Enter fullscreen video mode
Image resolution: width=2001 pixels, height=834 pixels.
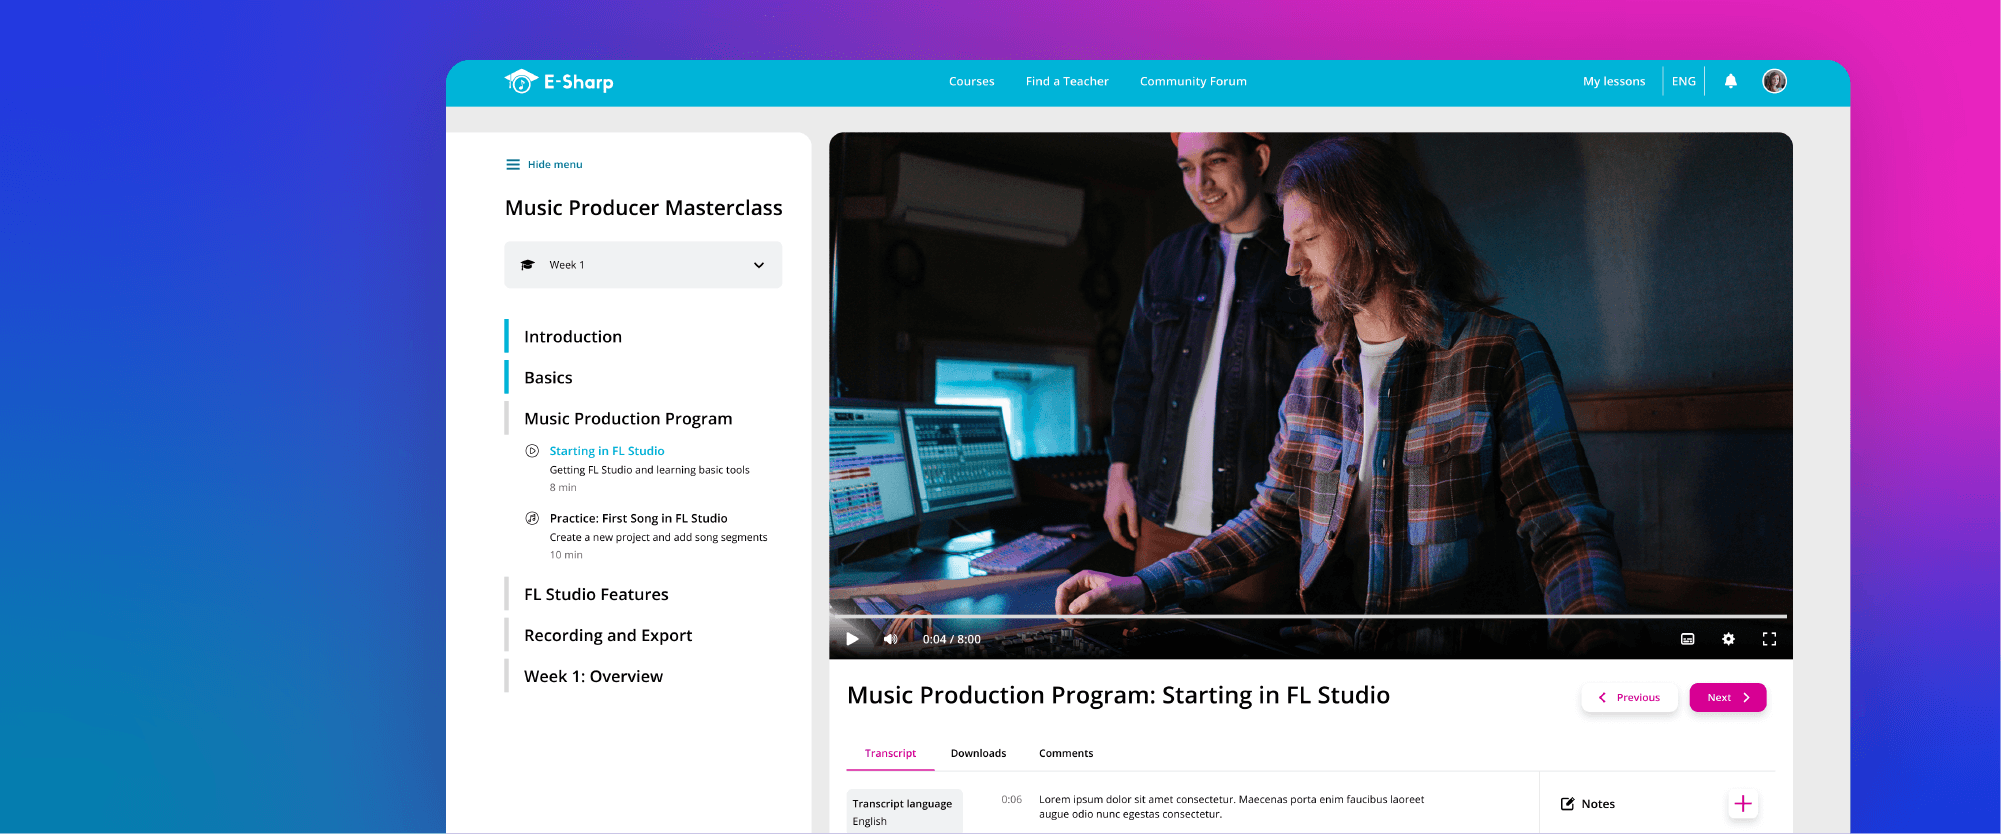coord(1769,639)
